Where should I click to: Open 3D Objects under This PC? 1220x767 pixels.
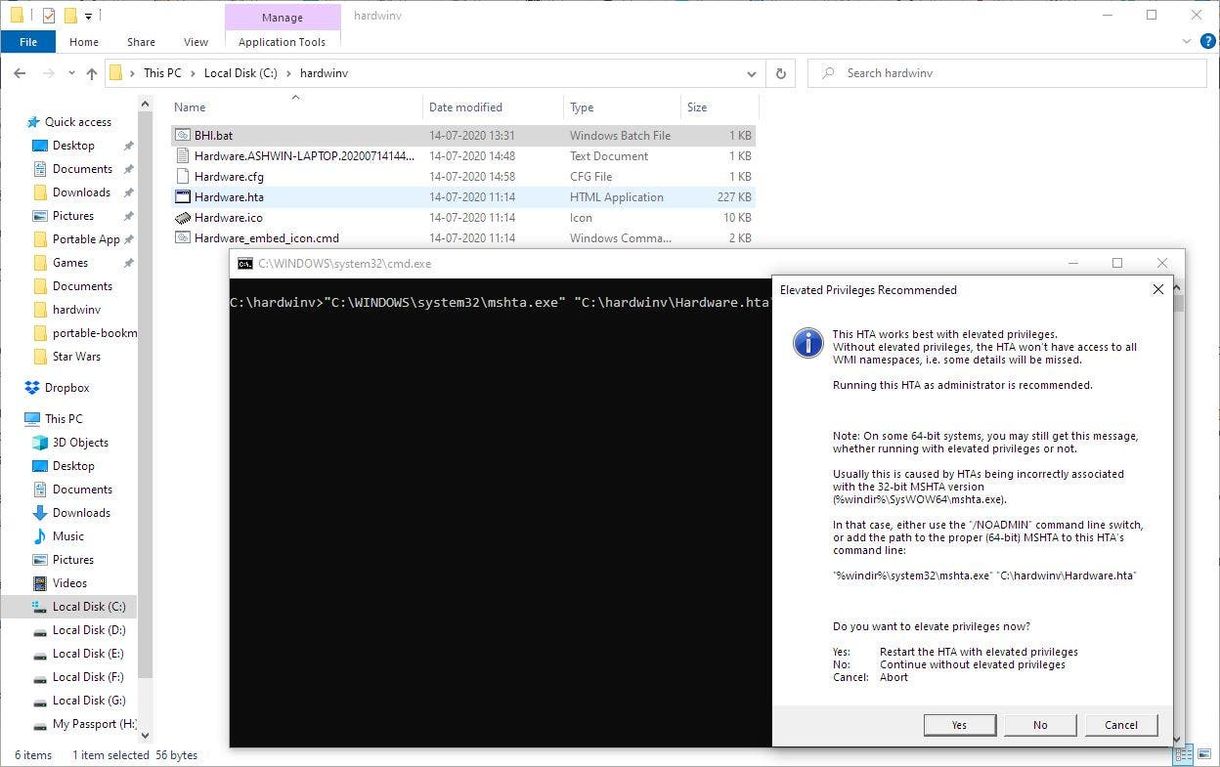tap(80, 442)
